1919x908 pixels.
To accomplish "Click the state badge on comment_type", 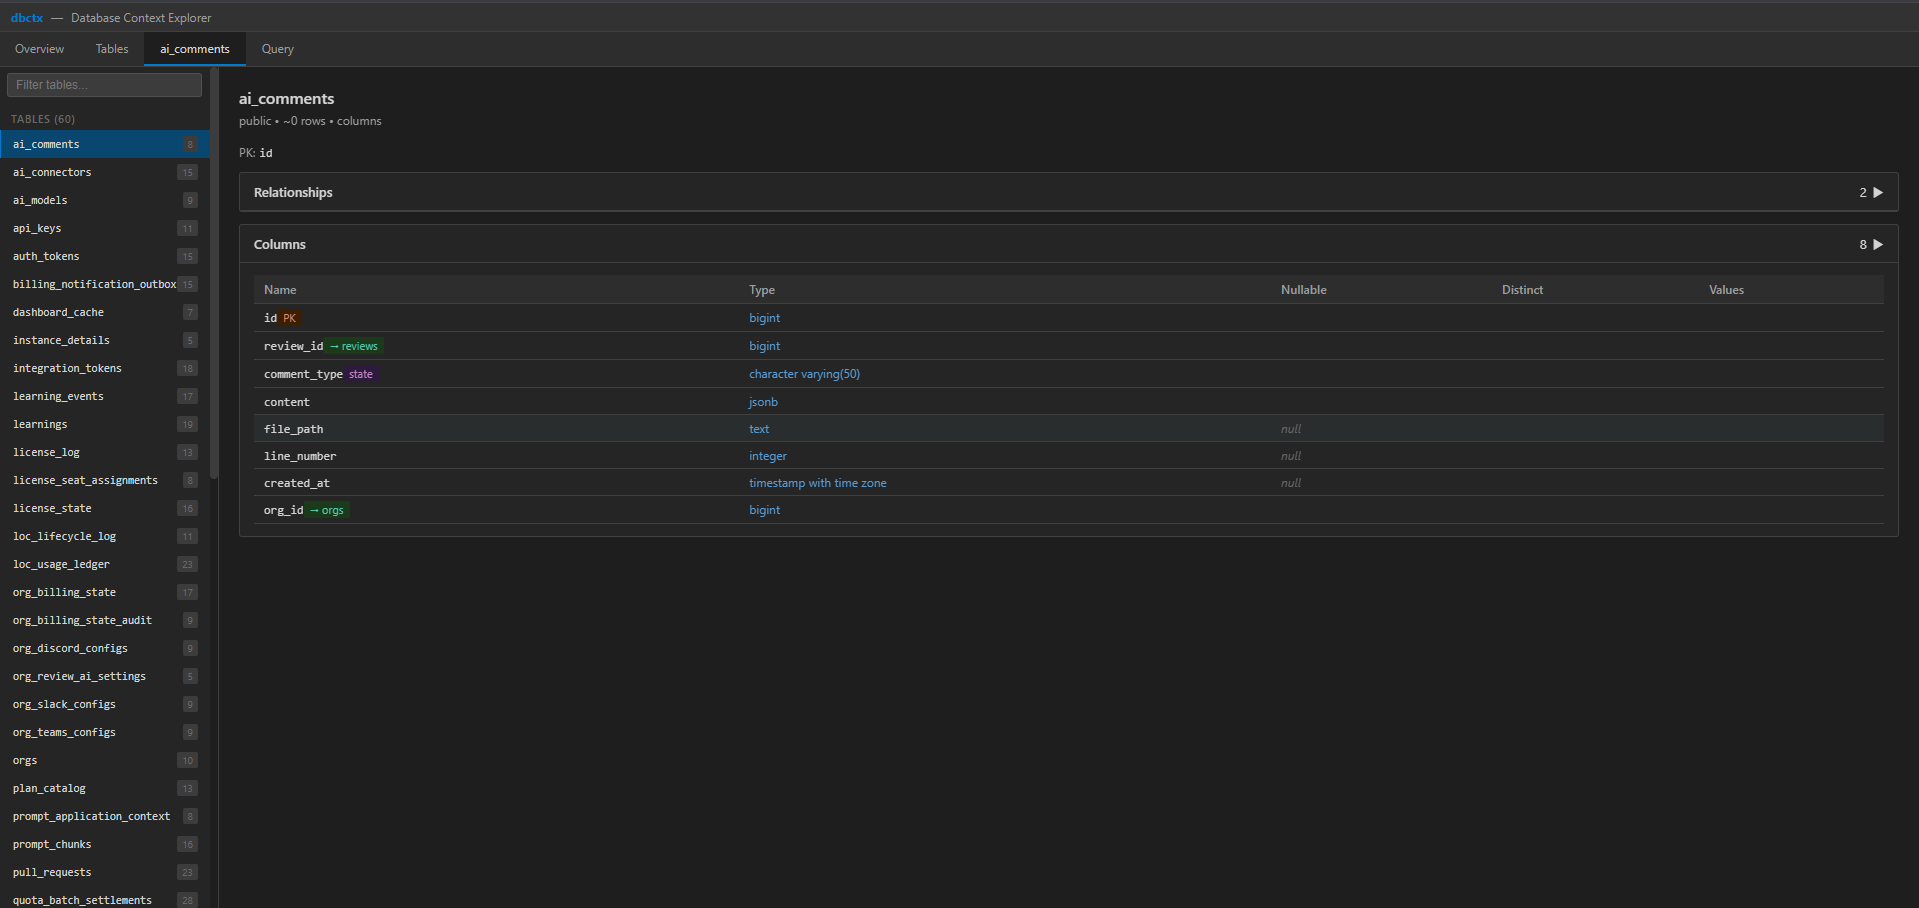I will tap(361, 374).
